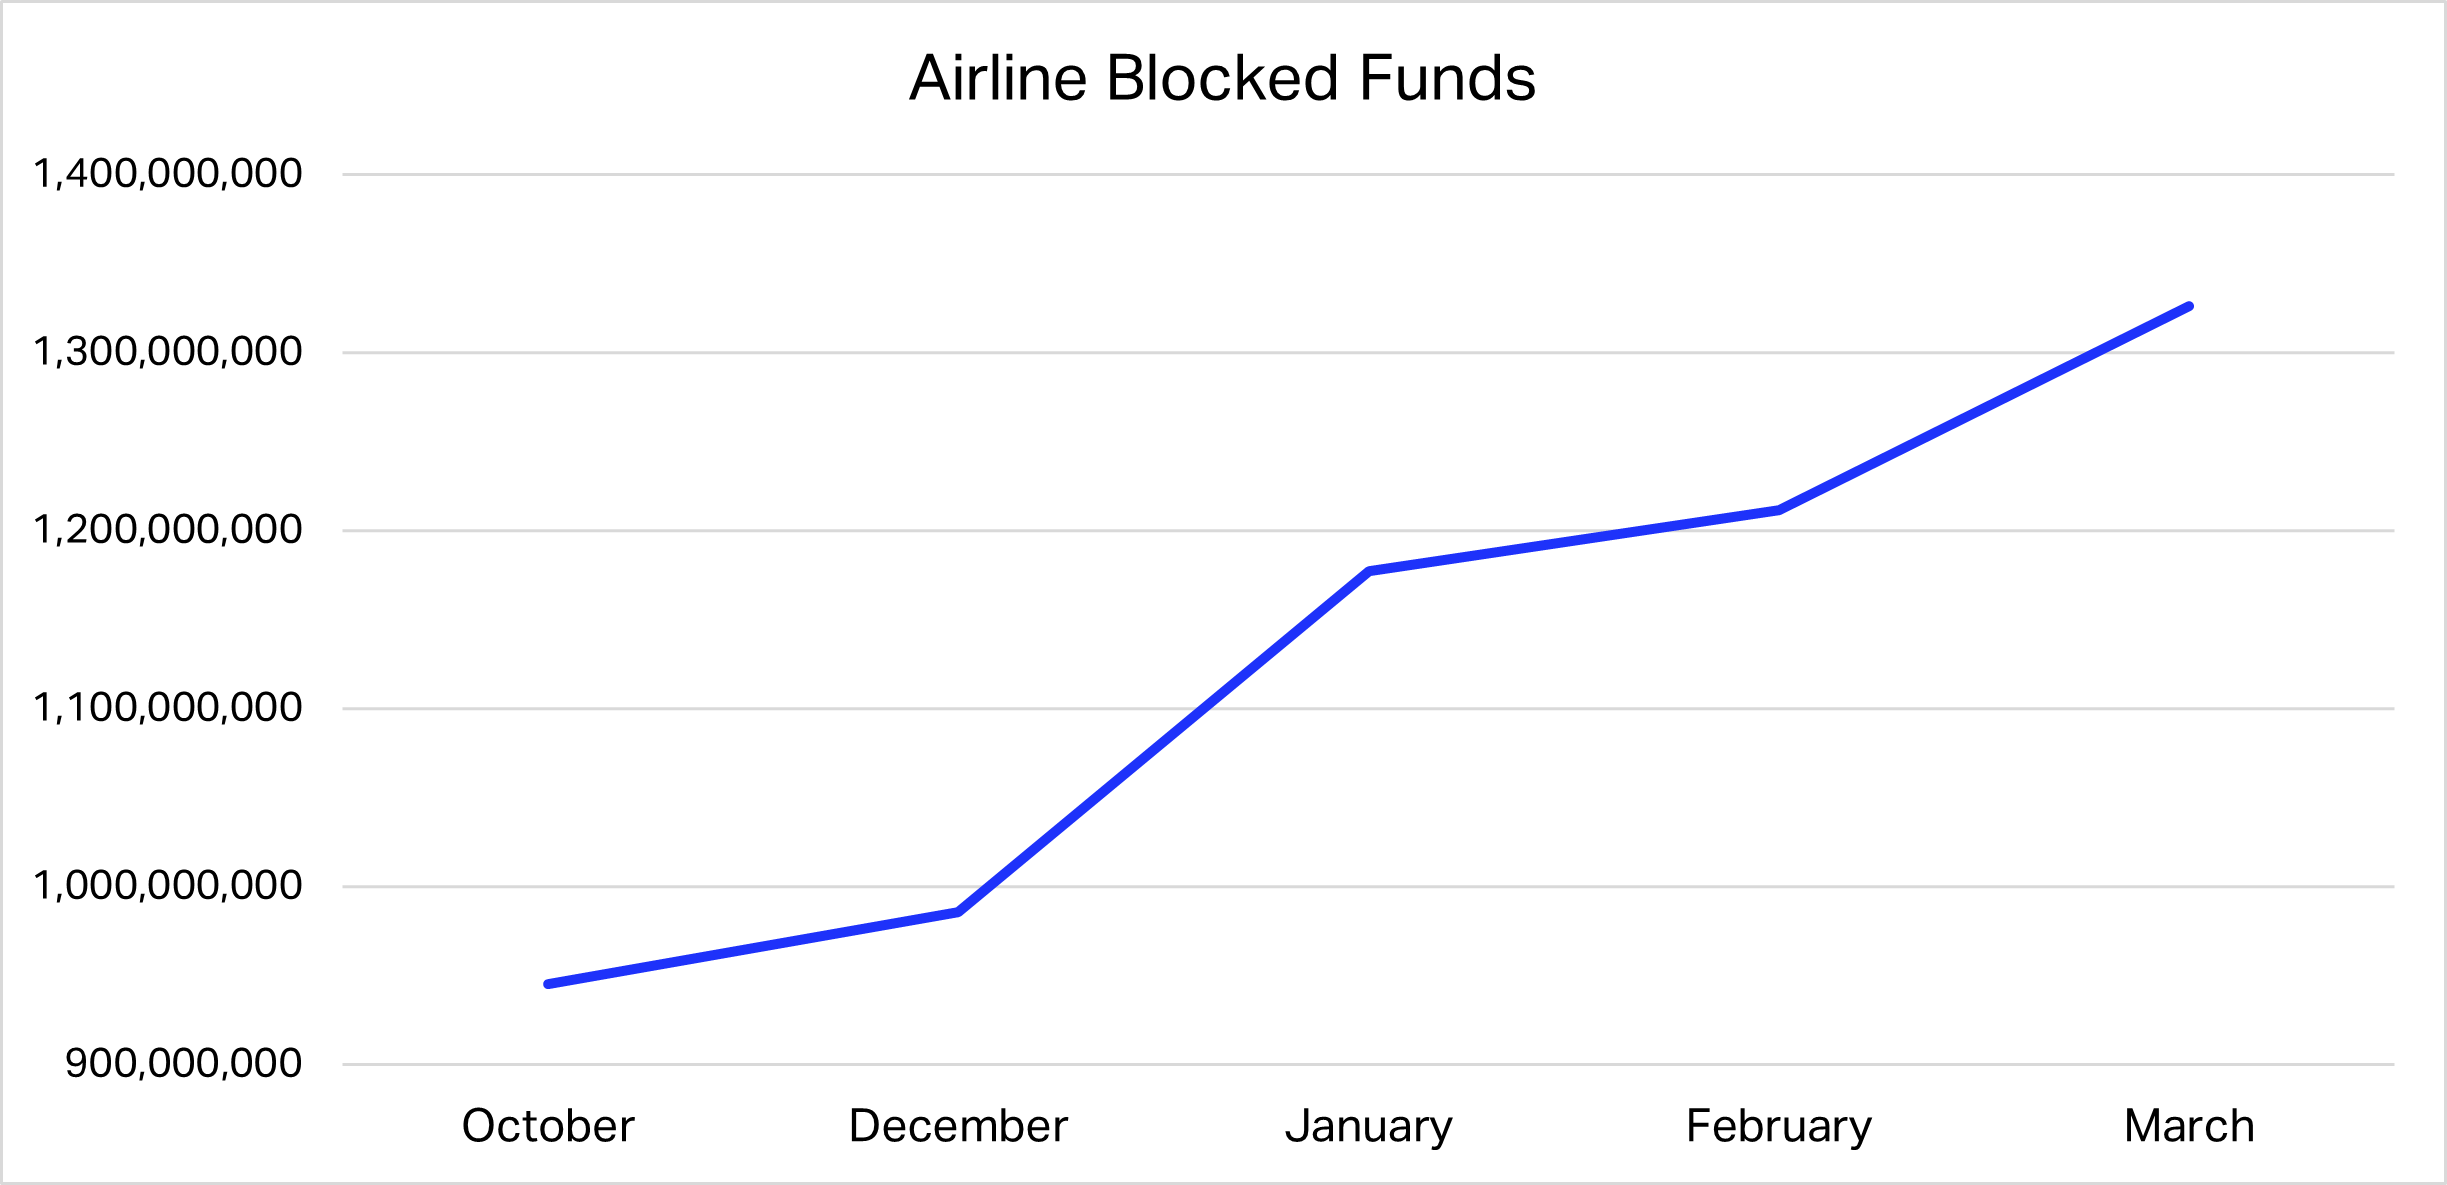Select the February data point on the line
The image size is (2447, 1185).
click(x=1779, y=510)
